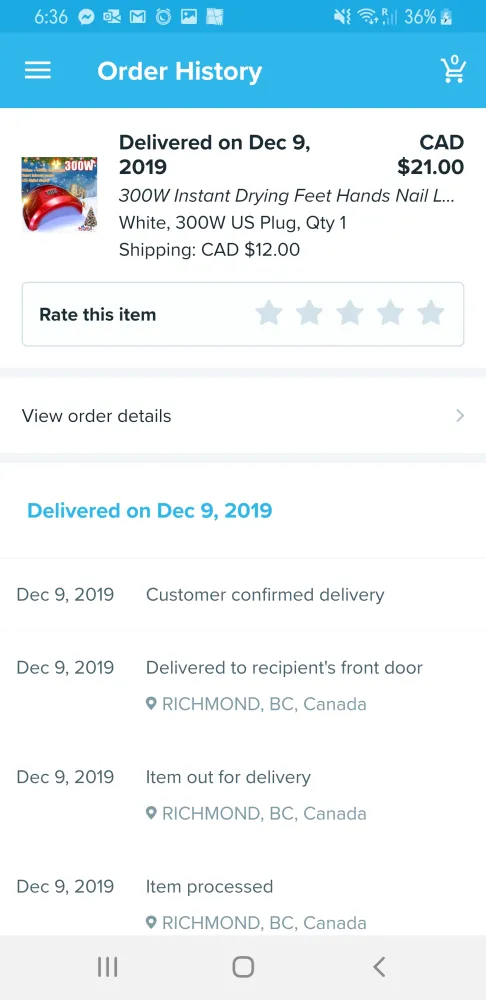
Task: Rate the item one star
Action: (x=269, y=314)
